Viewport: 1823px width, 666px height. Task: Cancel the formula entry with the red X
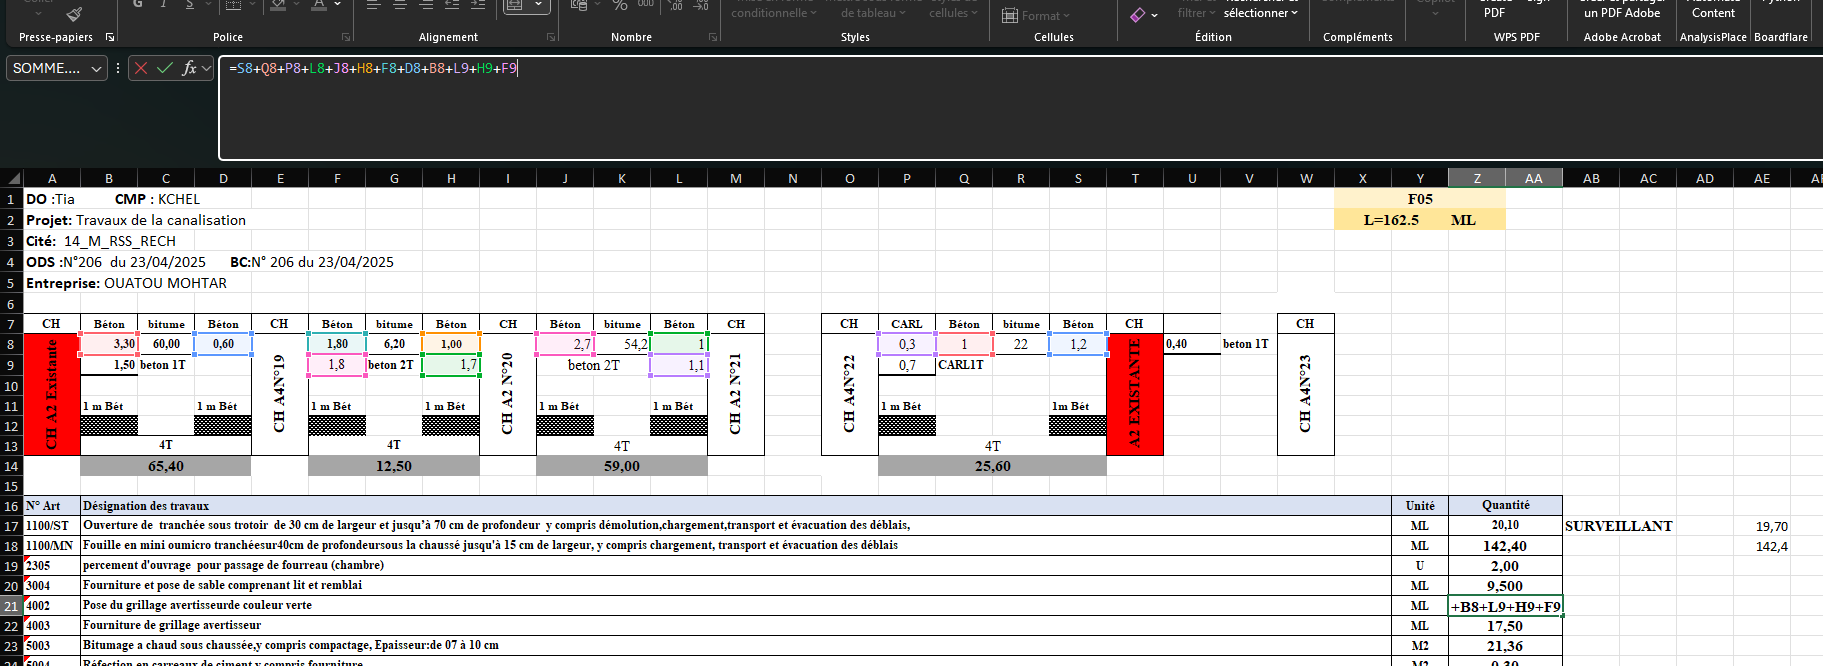(x=141, y=68)
